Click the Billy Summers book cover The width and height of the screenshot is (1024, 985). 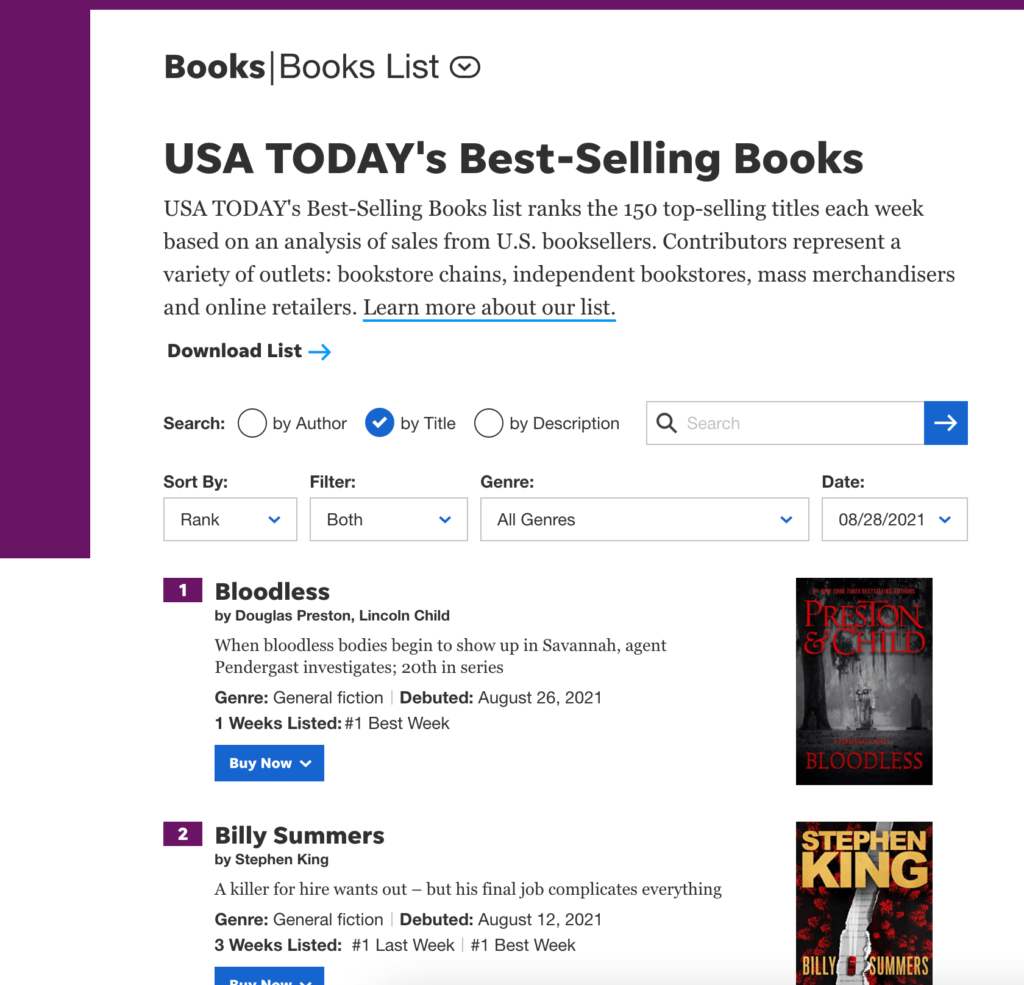pos(863,900)
